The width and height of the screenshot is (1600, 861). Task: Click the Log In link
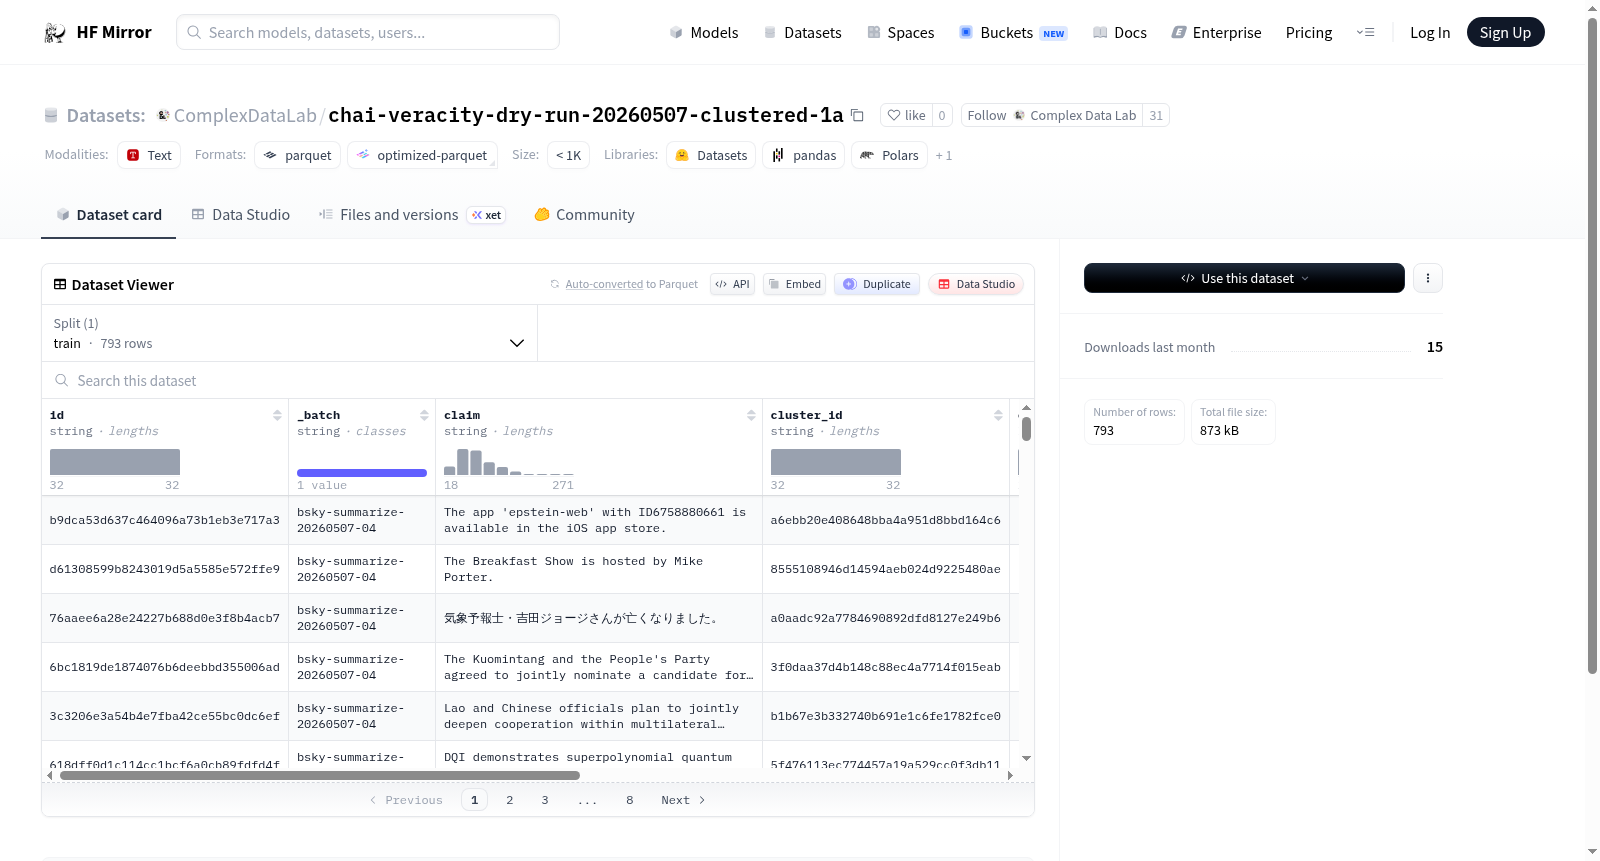1430,33
